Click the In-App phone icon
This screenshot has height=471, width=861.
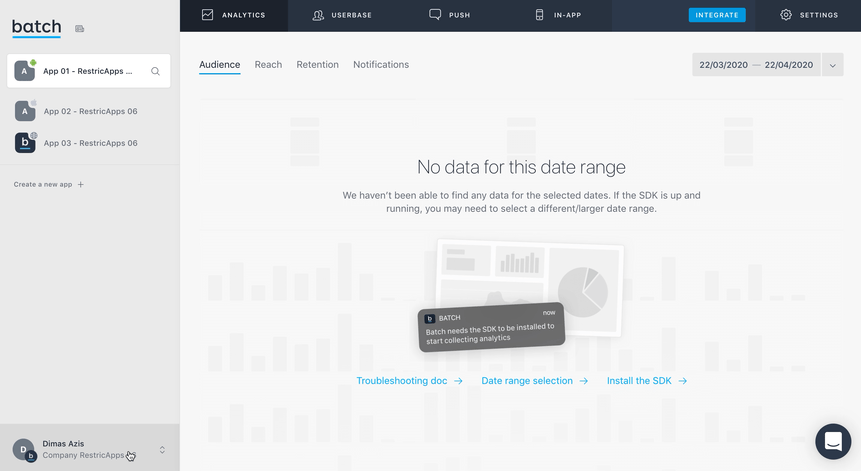pos(539,15)
